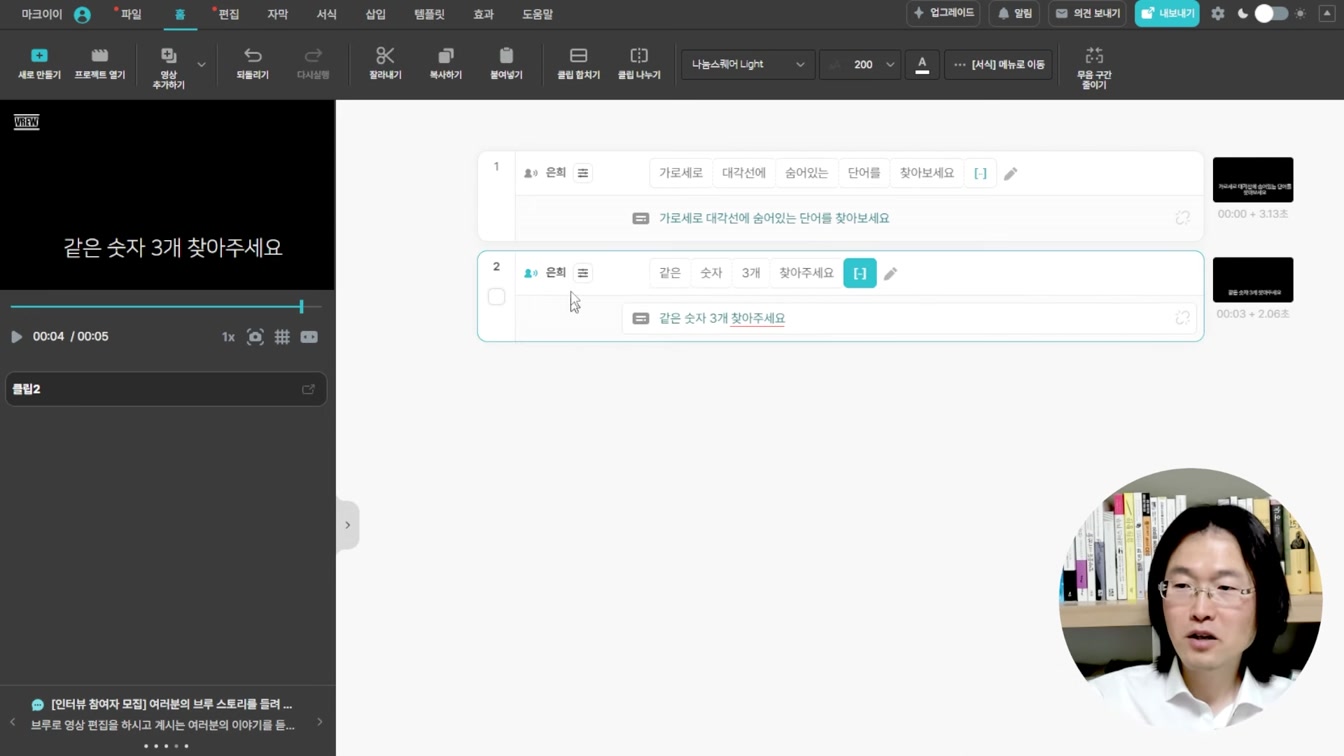1344x756 pixels.
Task: Collapse the ribbon with the top-right chevron
Action: coord(1328,14)
